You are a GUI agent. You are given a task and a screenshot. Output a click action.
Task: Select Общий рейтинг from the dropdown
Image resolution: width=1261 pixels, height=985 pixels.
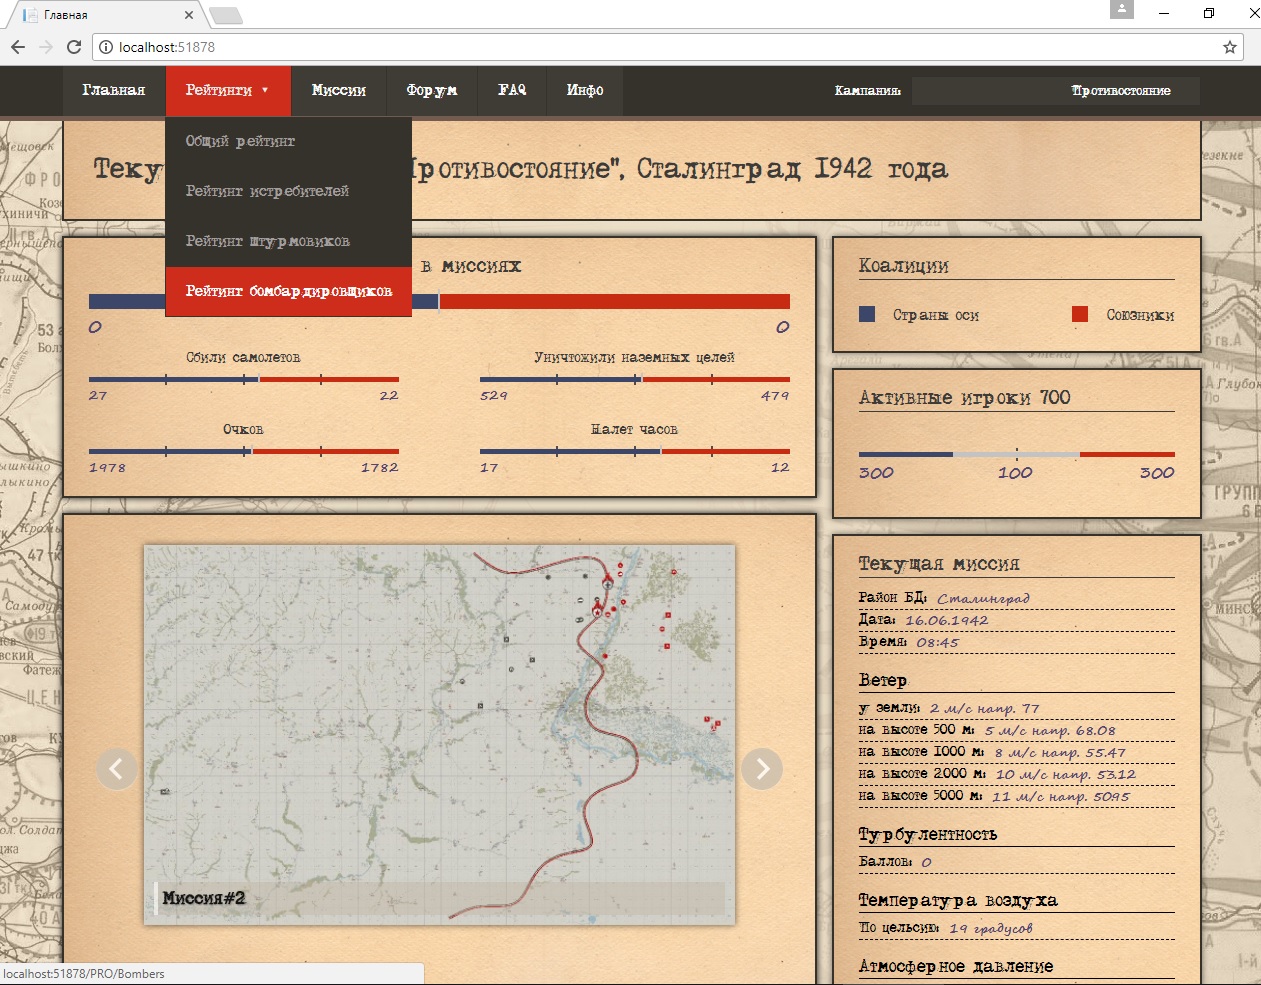pos(288,142)
